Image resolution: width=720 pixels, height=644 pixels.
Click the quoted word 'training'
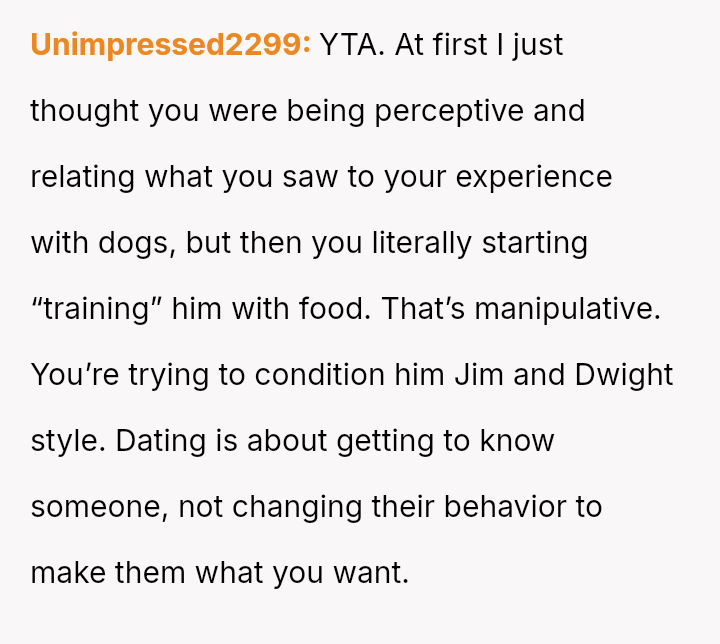96,309
